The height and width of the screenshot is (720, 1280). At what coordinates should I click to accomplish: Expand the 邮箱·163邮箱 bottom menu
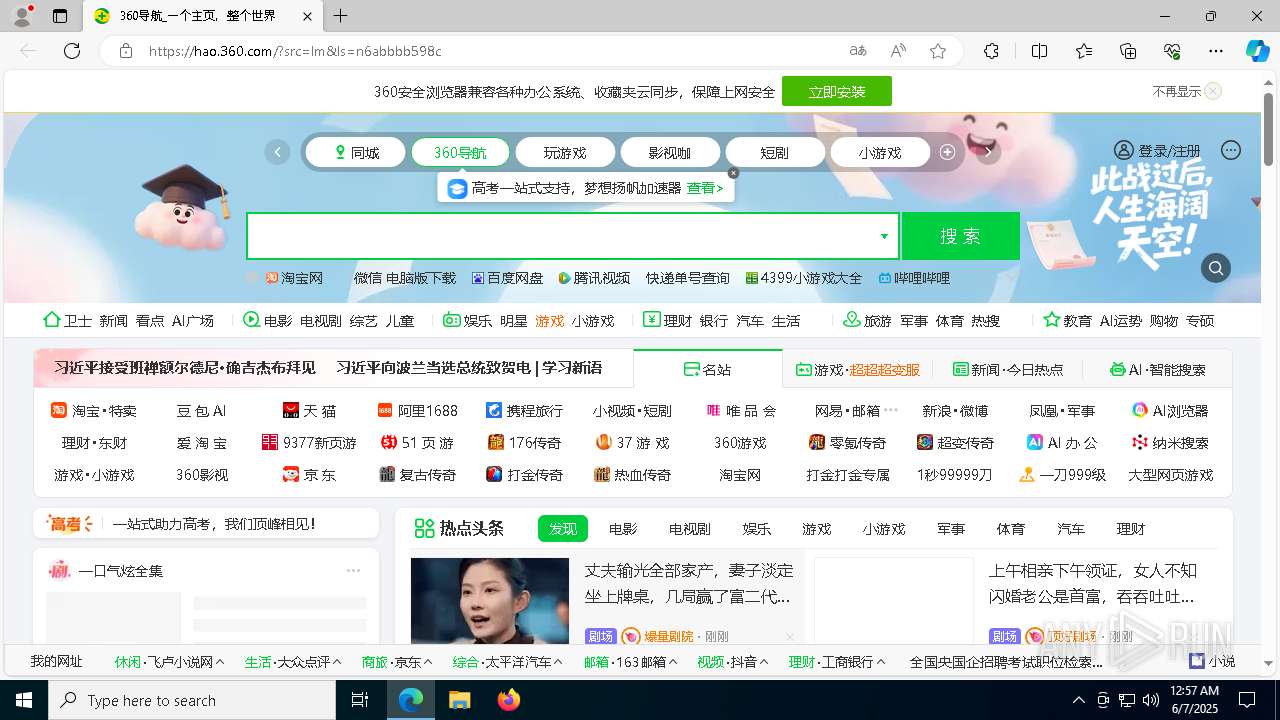click(x=632, y=661)
